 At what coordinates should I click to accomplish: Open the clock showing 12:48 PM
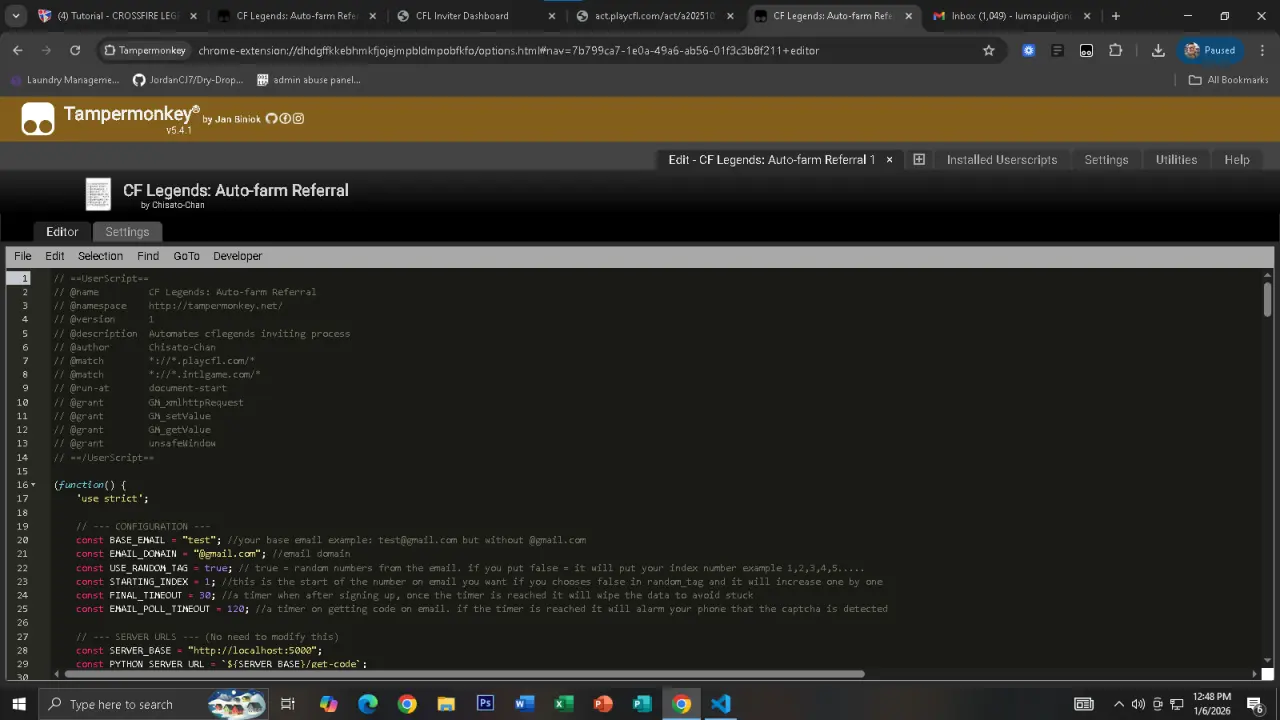[x=1211, y=704]
